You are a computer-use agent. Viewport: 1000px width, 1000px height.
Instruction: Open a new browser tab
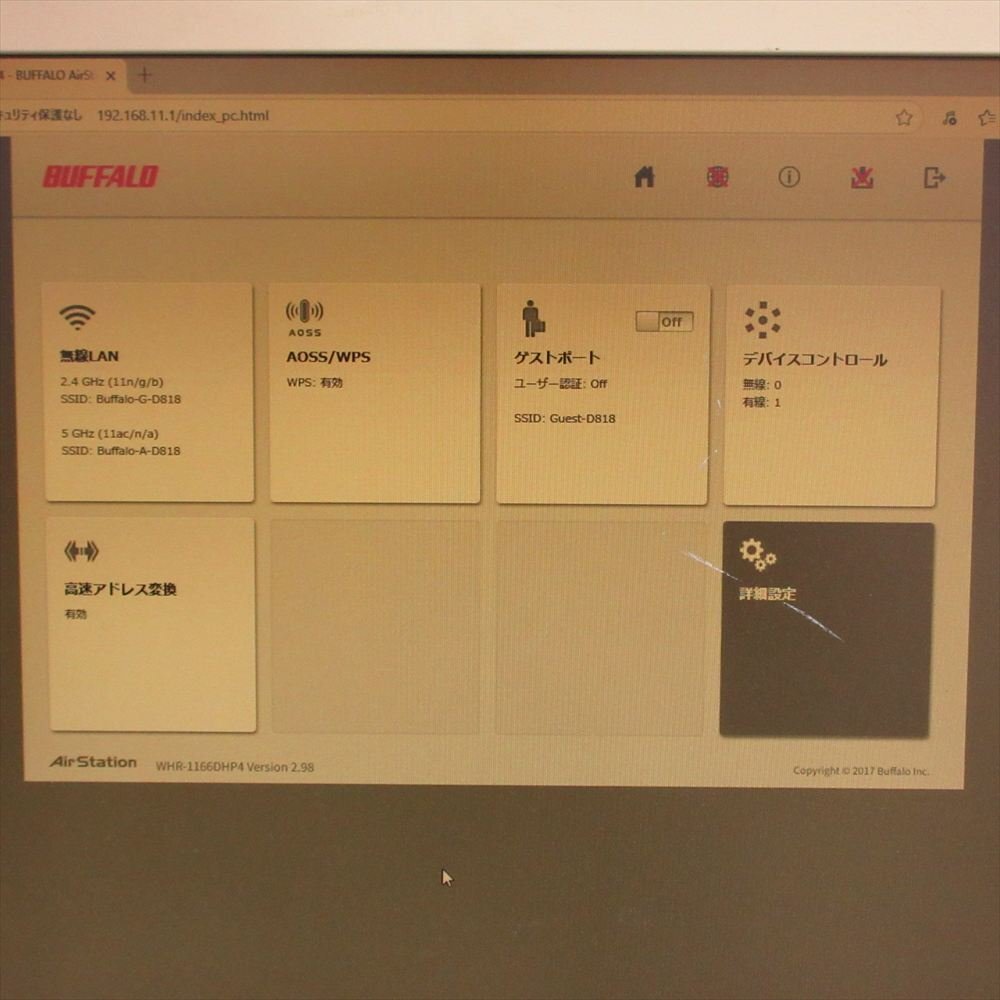145,75
